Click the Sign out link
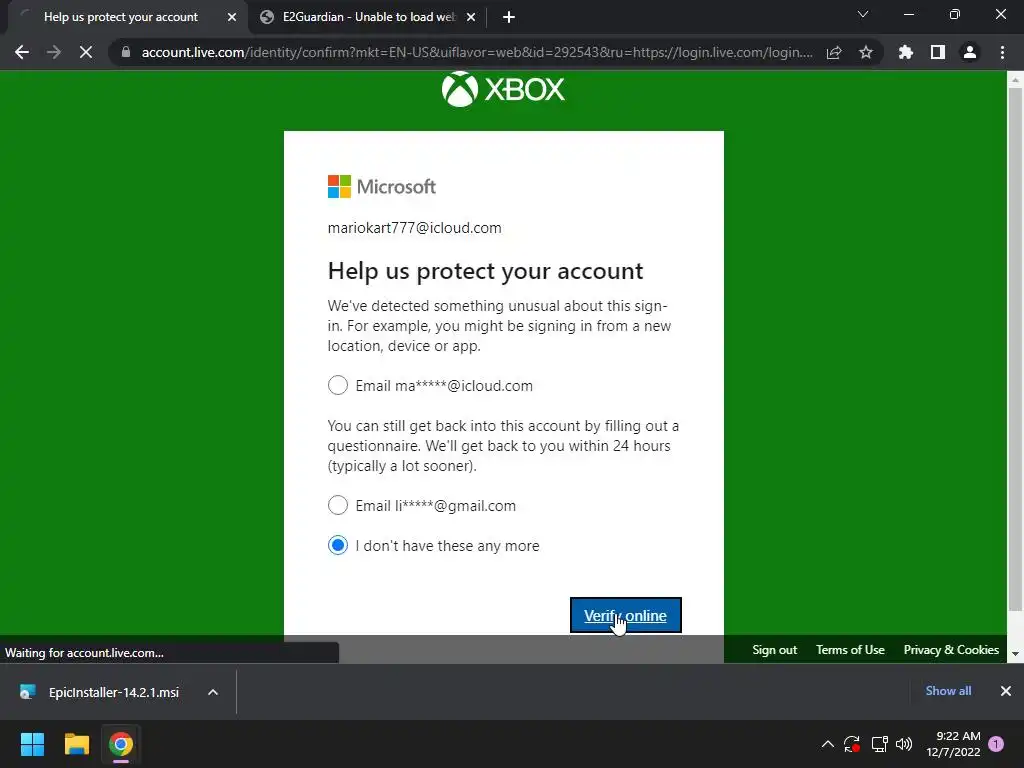1024x768 pixels. coord(775,650)
